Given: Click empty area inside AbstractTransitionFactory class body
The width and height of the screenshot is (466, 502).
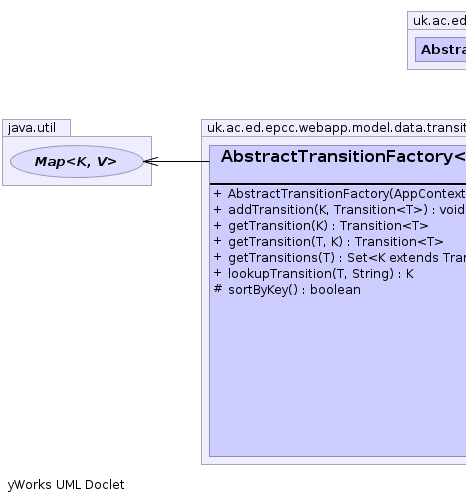Looking at the screenshot, I should pos(337,377).
